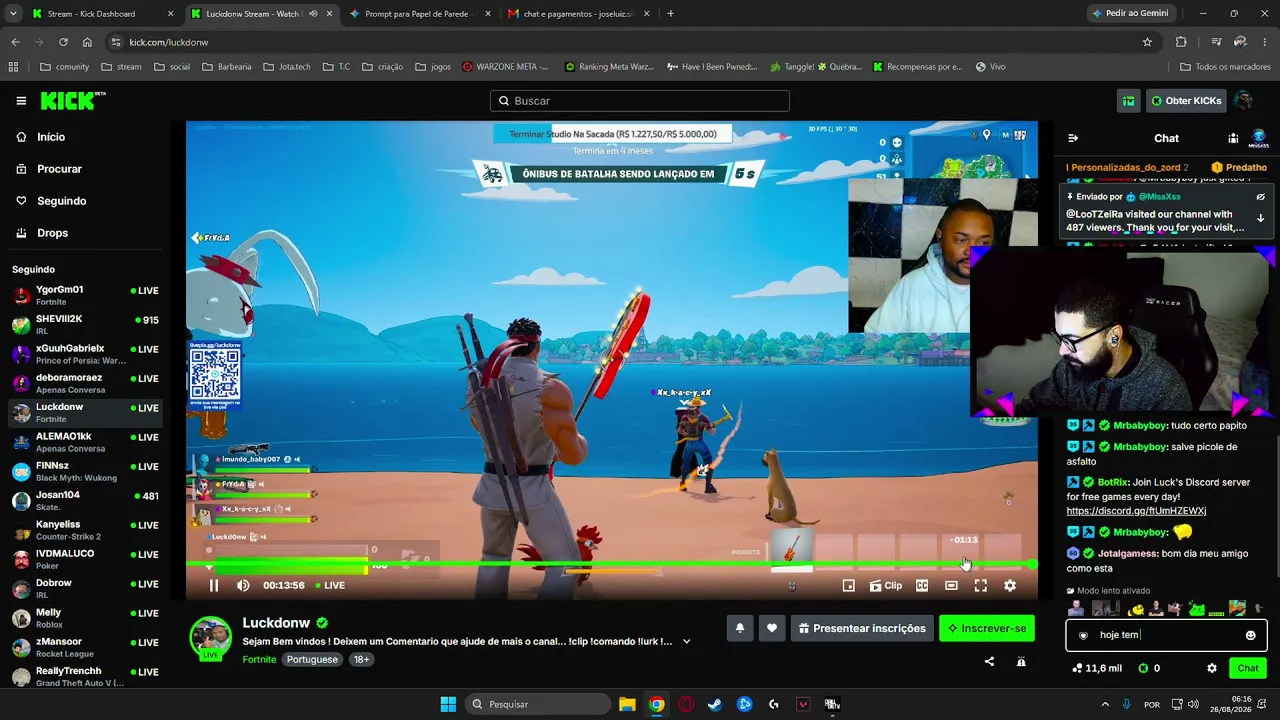Switch to Prompt para Papel de Parede tab

tap(419, 14)
